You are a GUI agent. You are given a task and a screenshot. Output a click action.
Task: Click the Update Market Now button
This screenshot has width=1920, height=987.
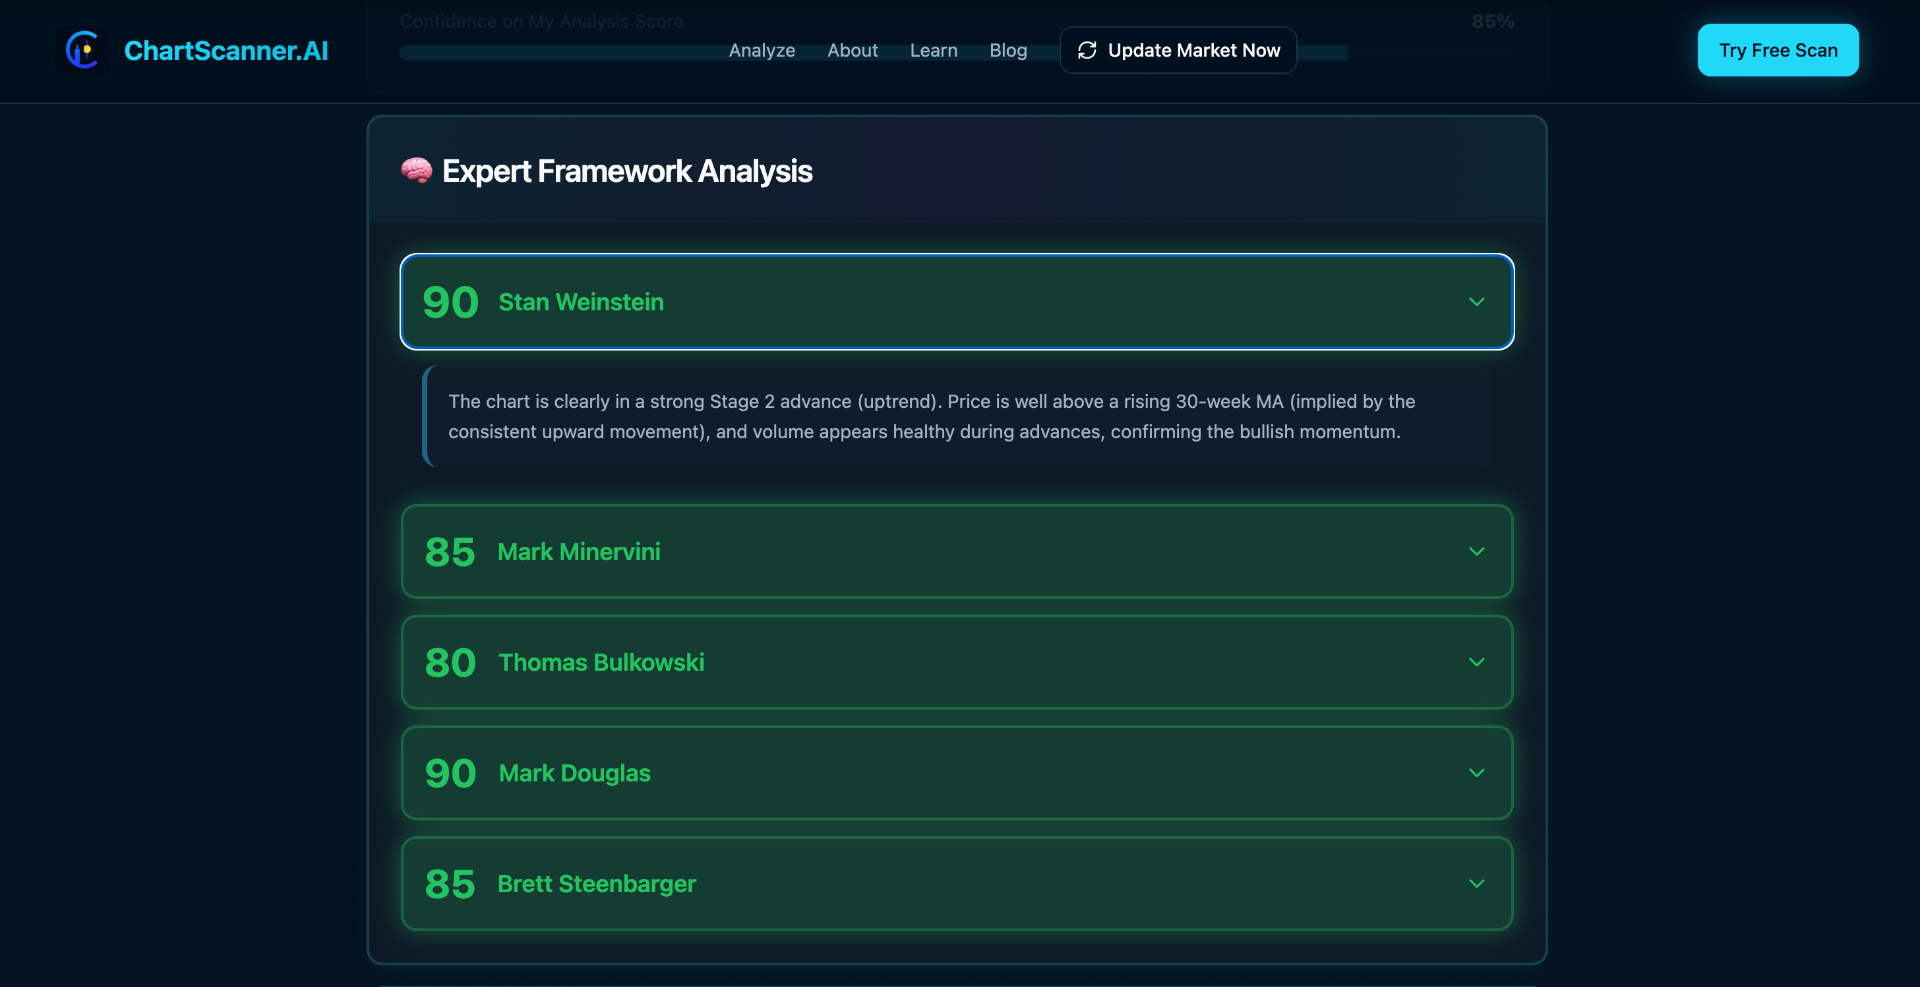tap(1178, 50)
